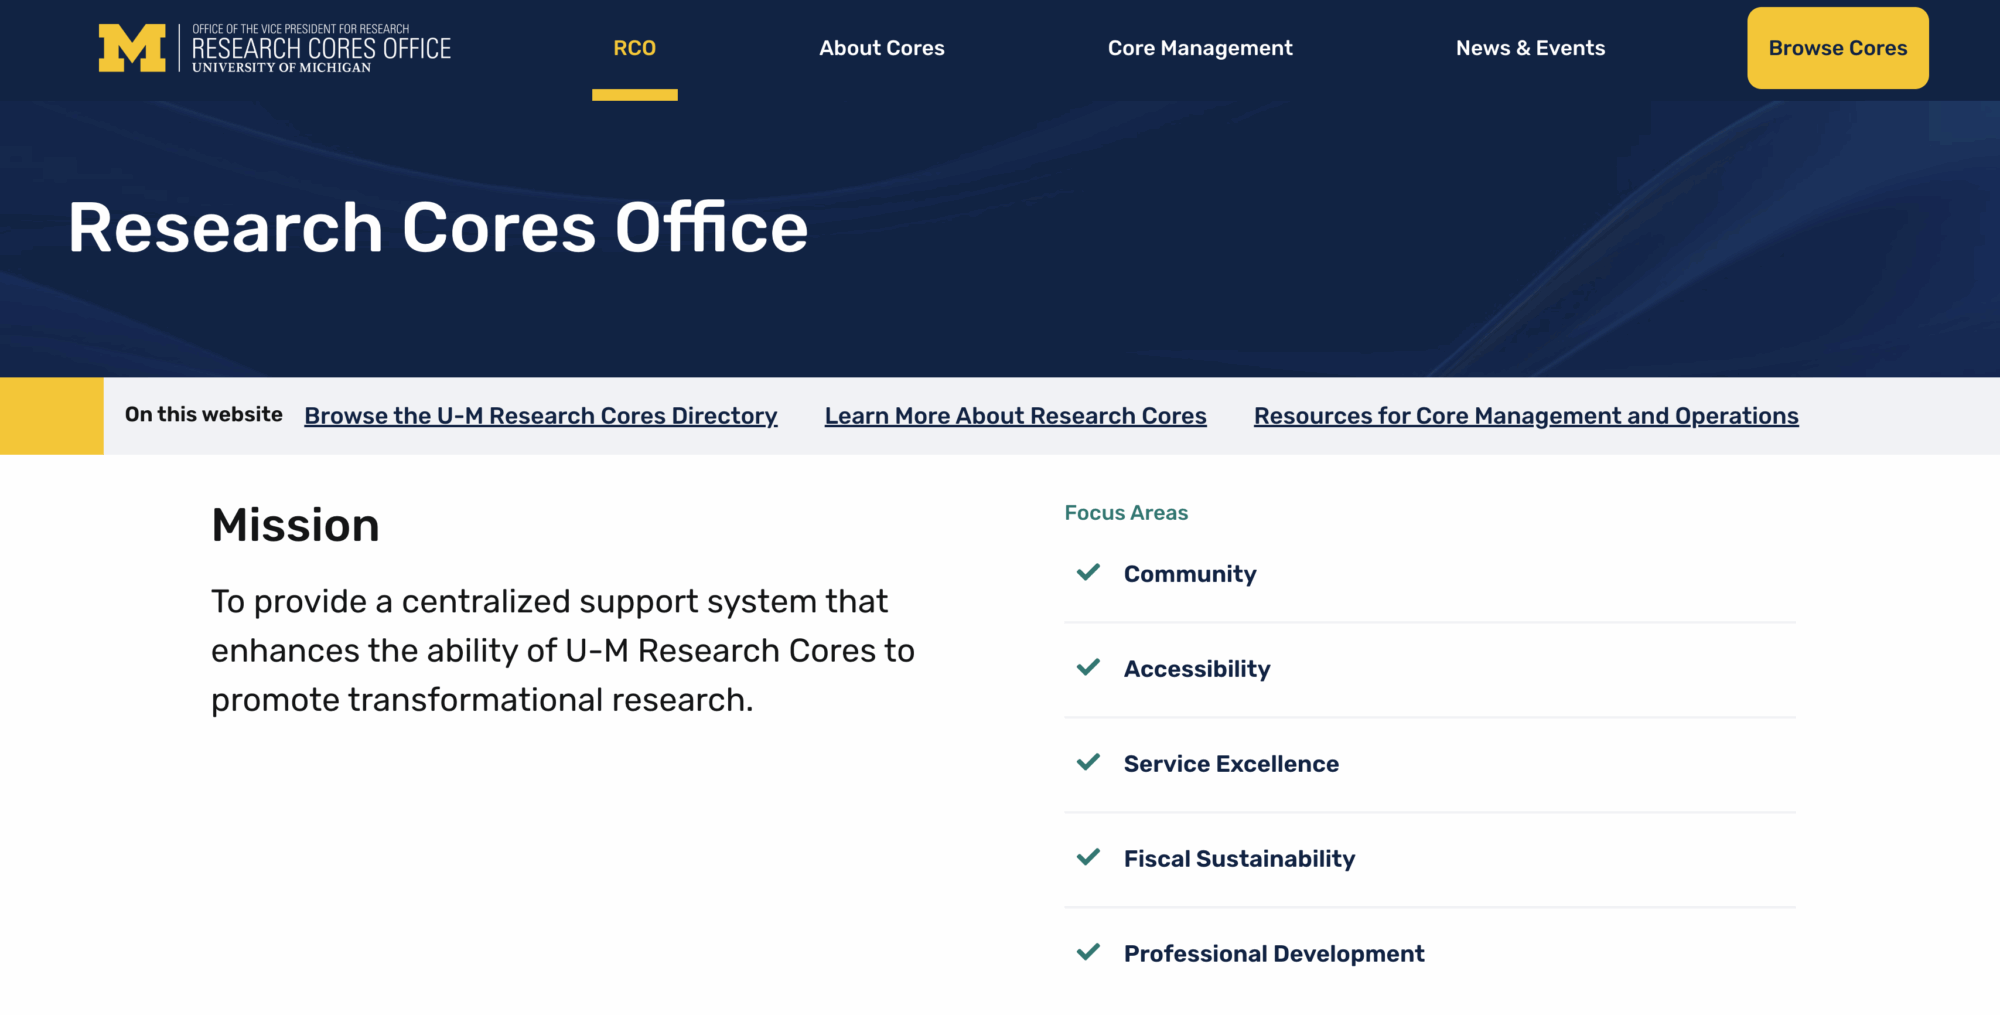This screenshot has width=2000, height=1015.
Task: Open the News & Events menu
Action: [x=1530, y=48]
